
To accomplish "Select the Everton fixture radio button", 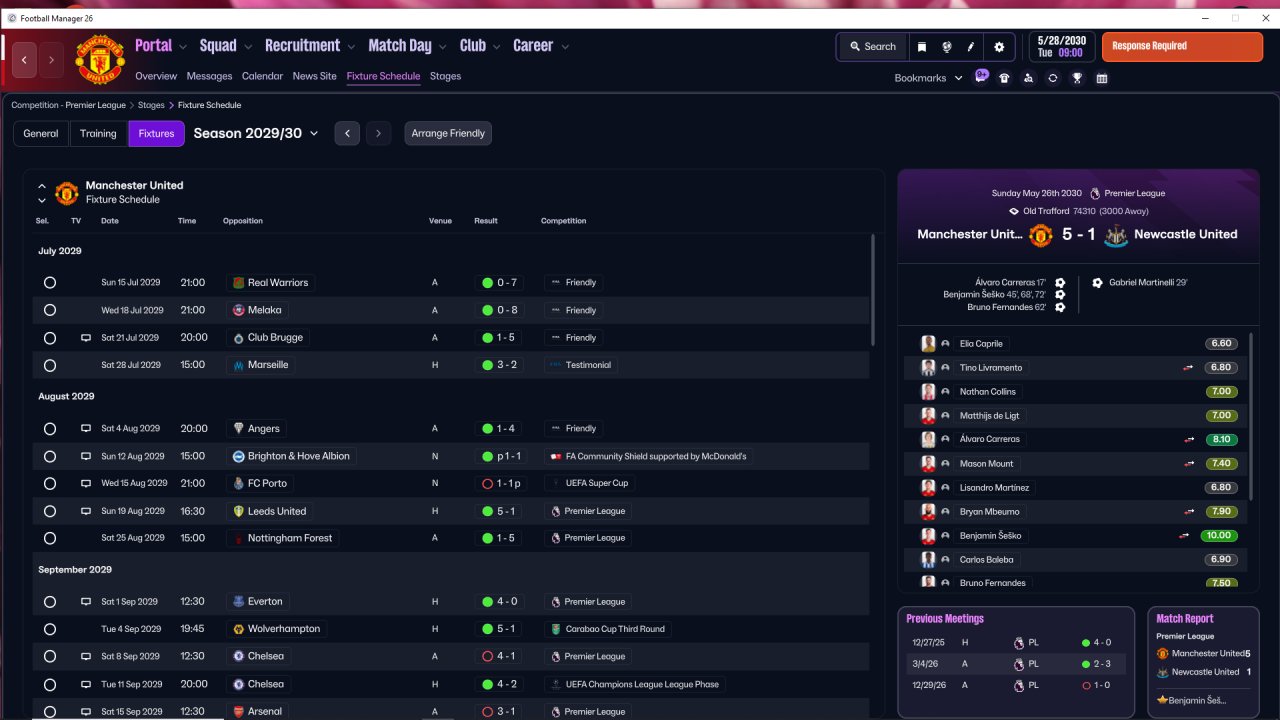I will (50, 602).
